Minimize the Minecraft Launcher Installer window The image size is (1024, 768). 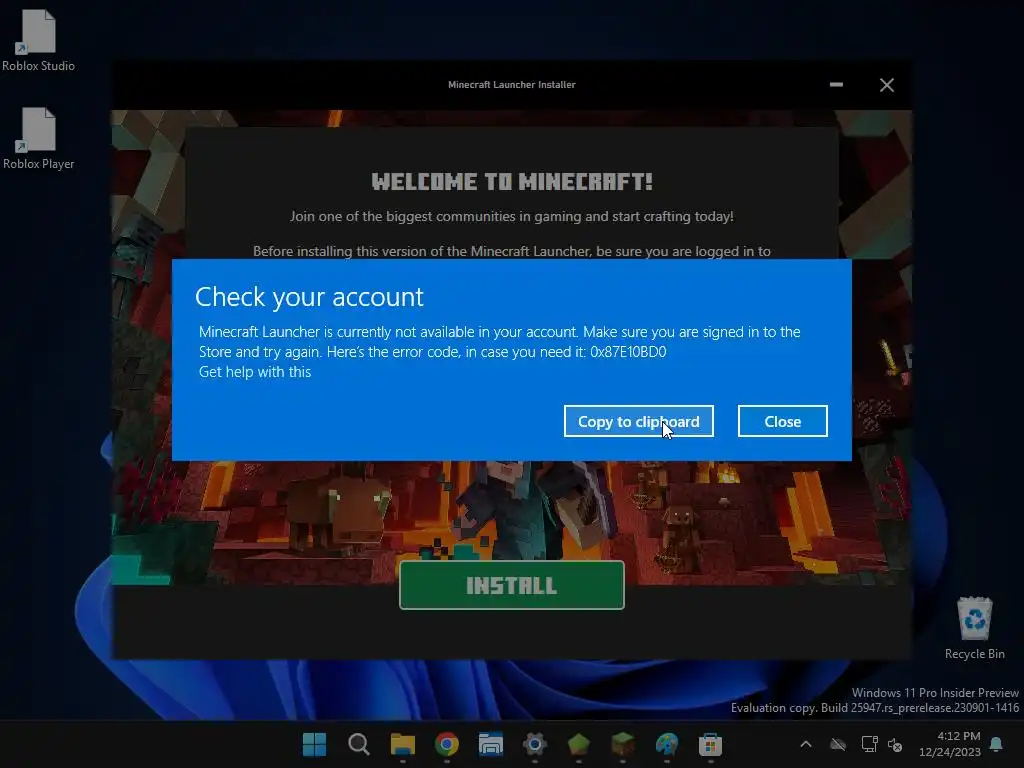coord(836,85)
